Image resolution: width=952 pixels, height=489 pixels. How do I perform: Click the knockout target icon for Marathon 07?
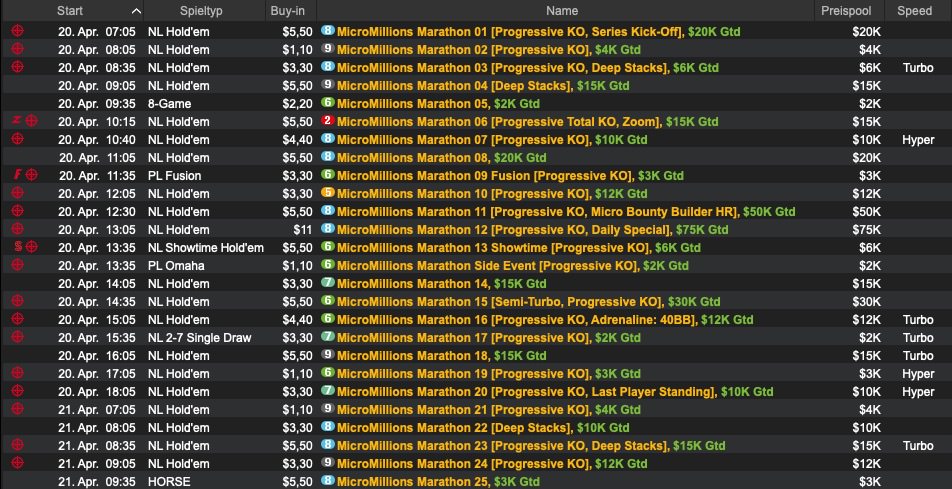click(x=18, y=139)
